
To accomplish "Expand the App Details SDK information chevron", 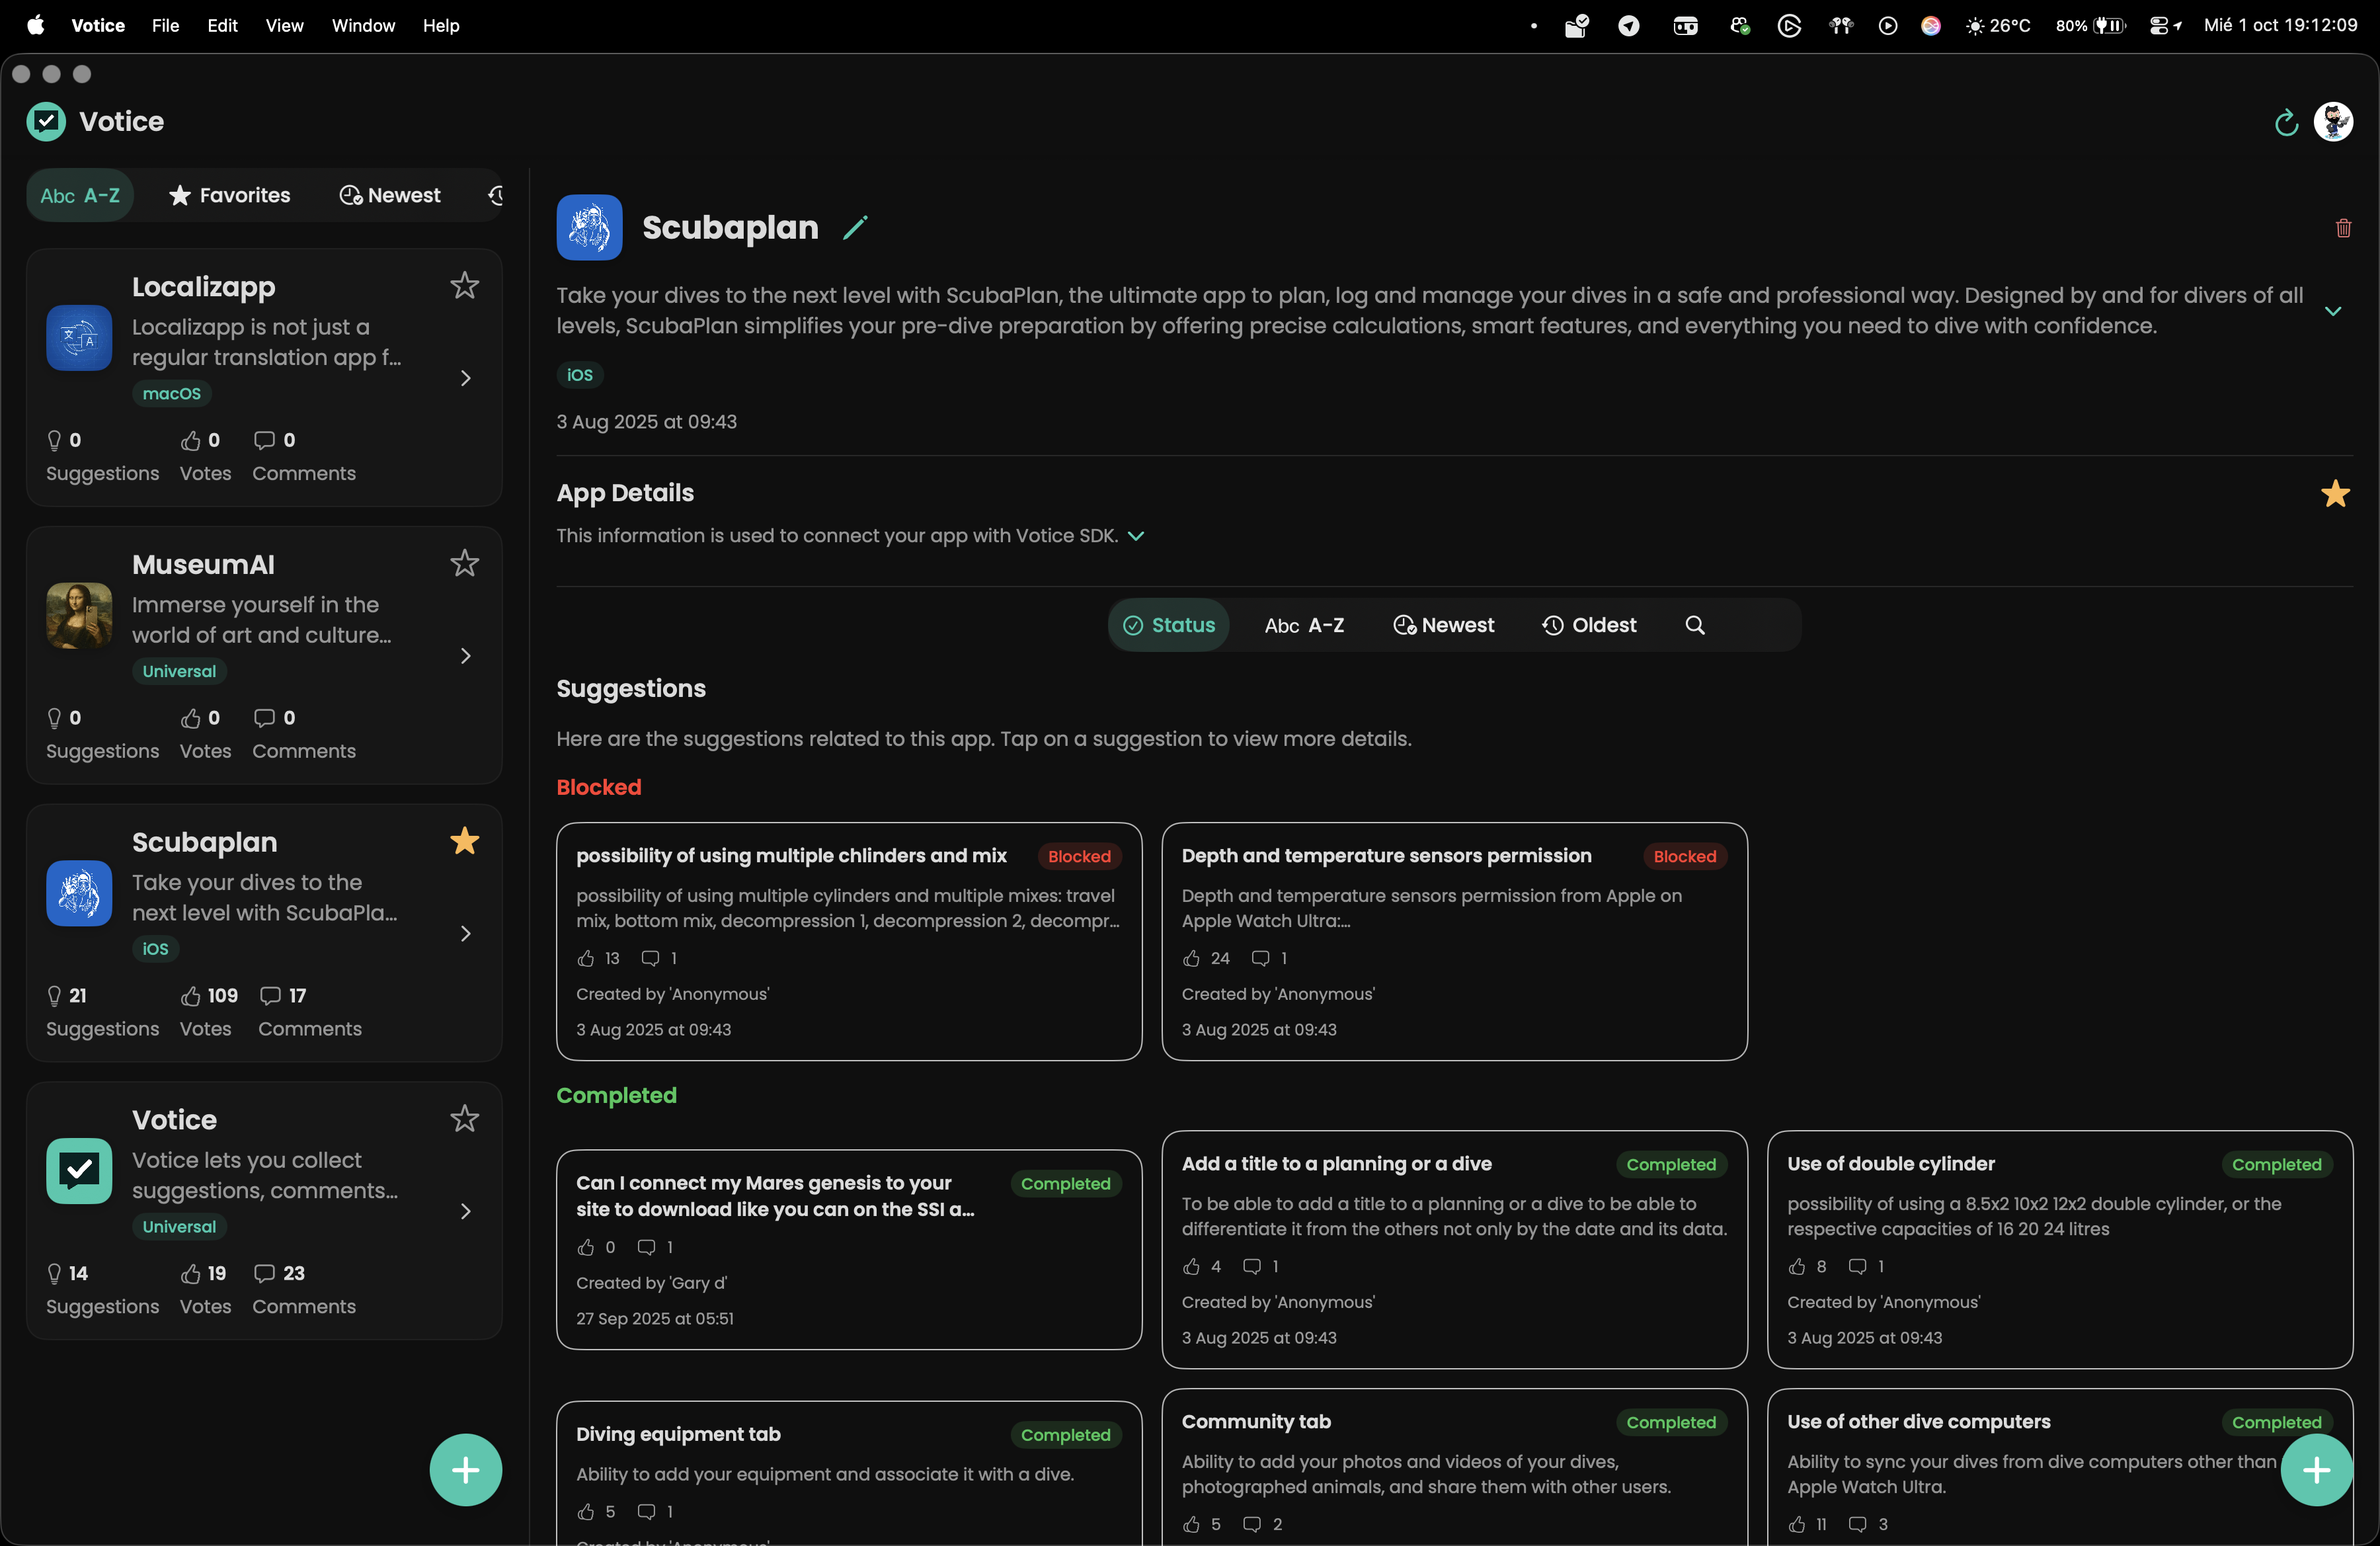I will [1135, 536].
